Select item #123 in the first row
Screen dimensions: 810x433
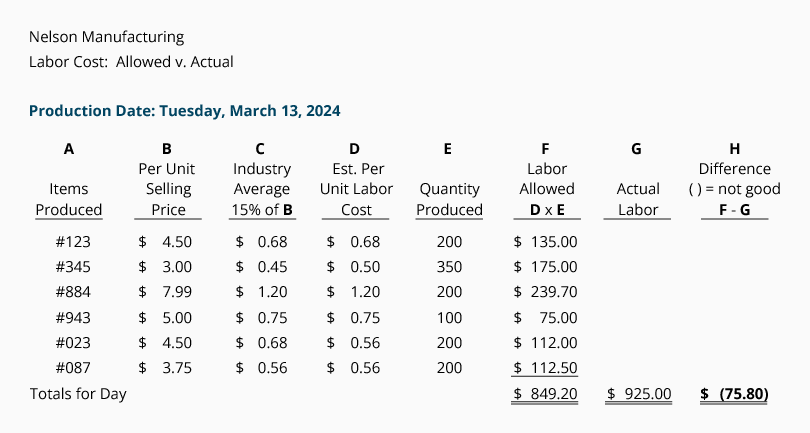click(x=73, y=242)
